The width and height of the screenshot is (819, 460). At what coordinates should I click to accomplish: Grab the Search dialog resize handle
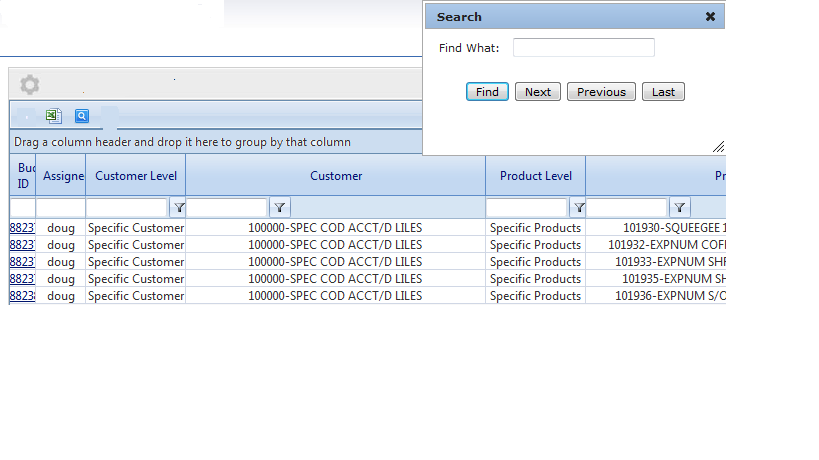pos(718,147)
